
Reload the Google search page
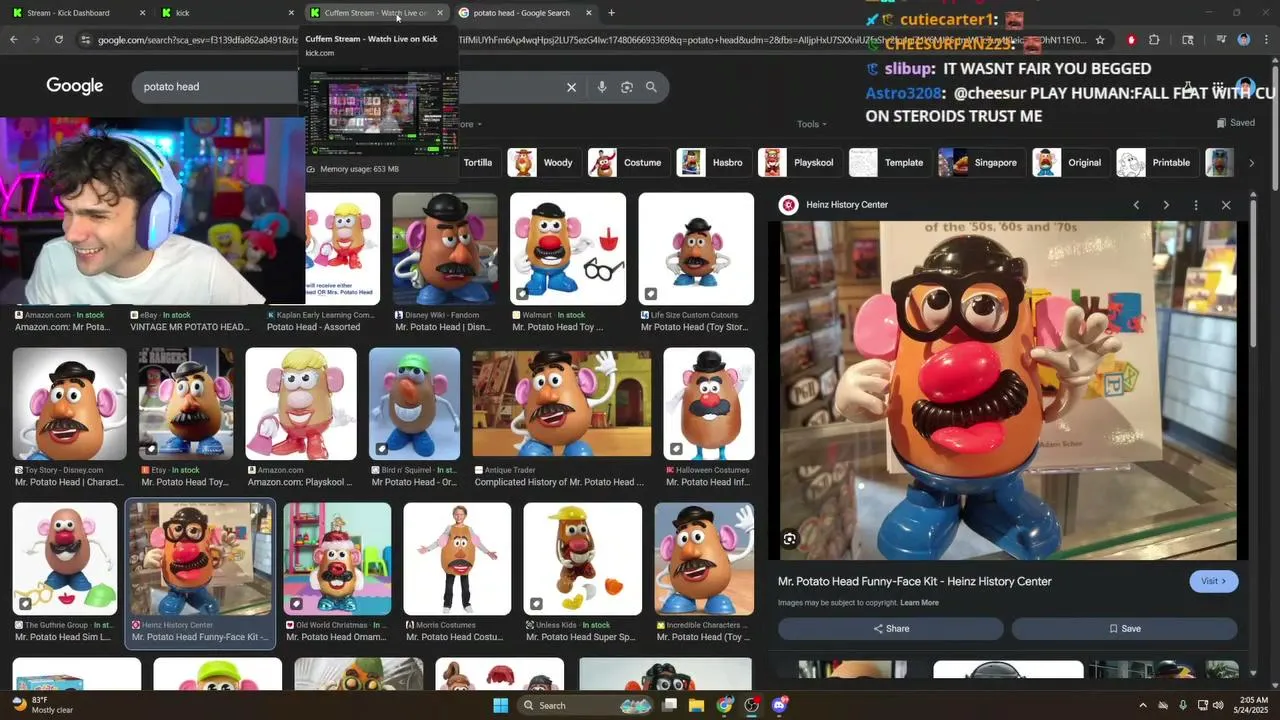[59, 40]
